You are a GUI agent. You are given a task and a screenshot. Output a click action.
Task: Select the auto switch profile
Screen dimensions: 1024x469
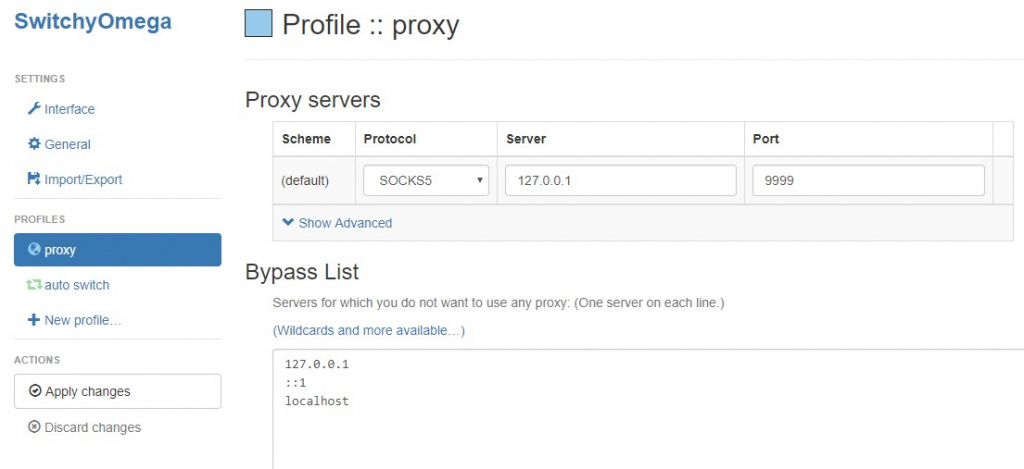[x=76, y=285]
